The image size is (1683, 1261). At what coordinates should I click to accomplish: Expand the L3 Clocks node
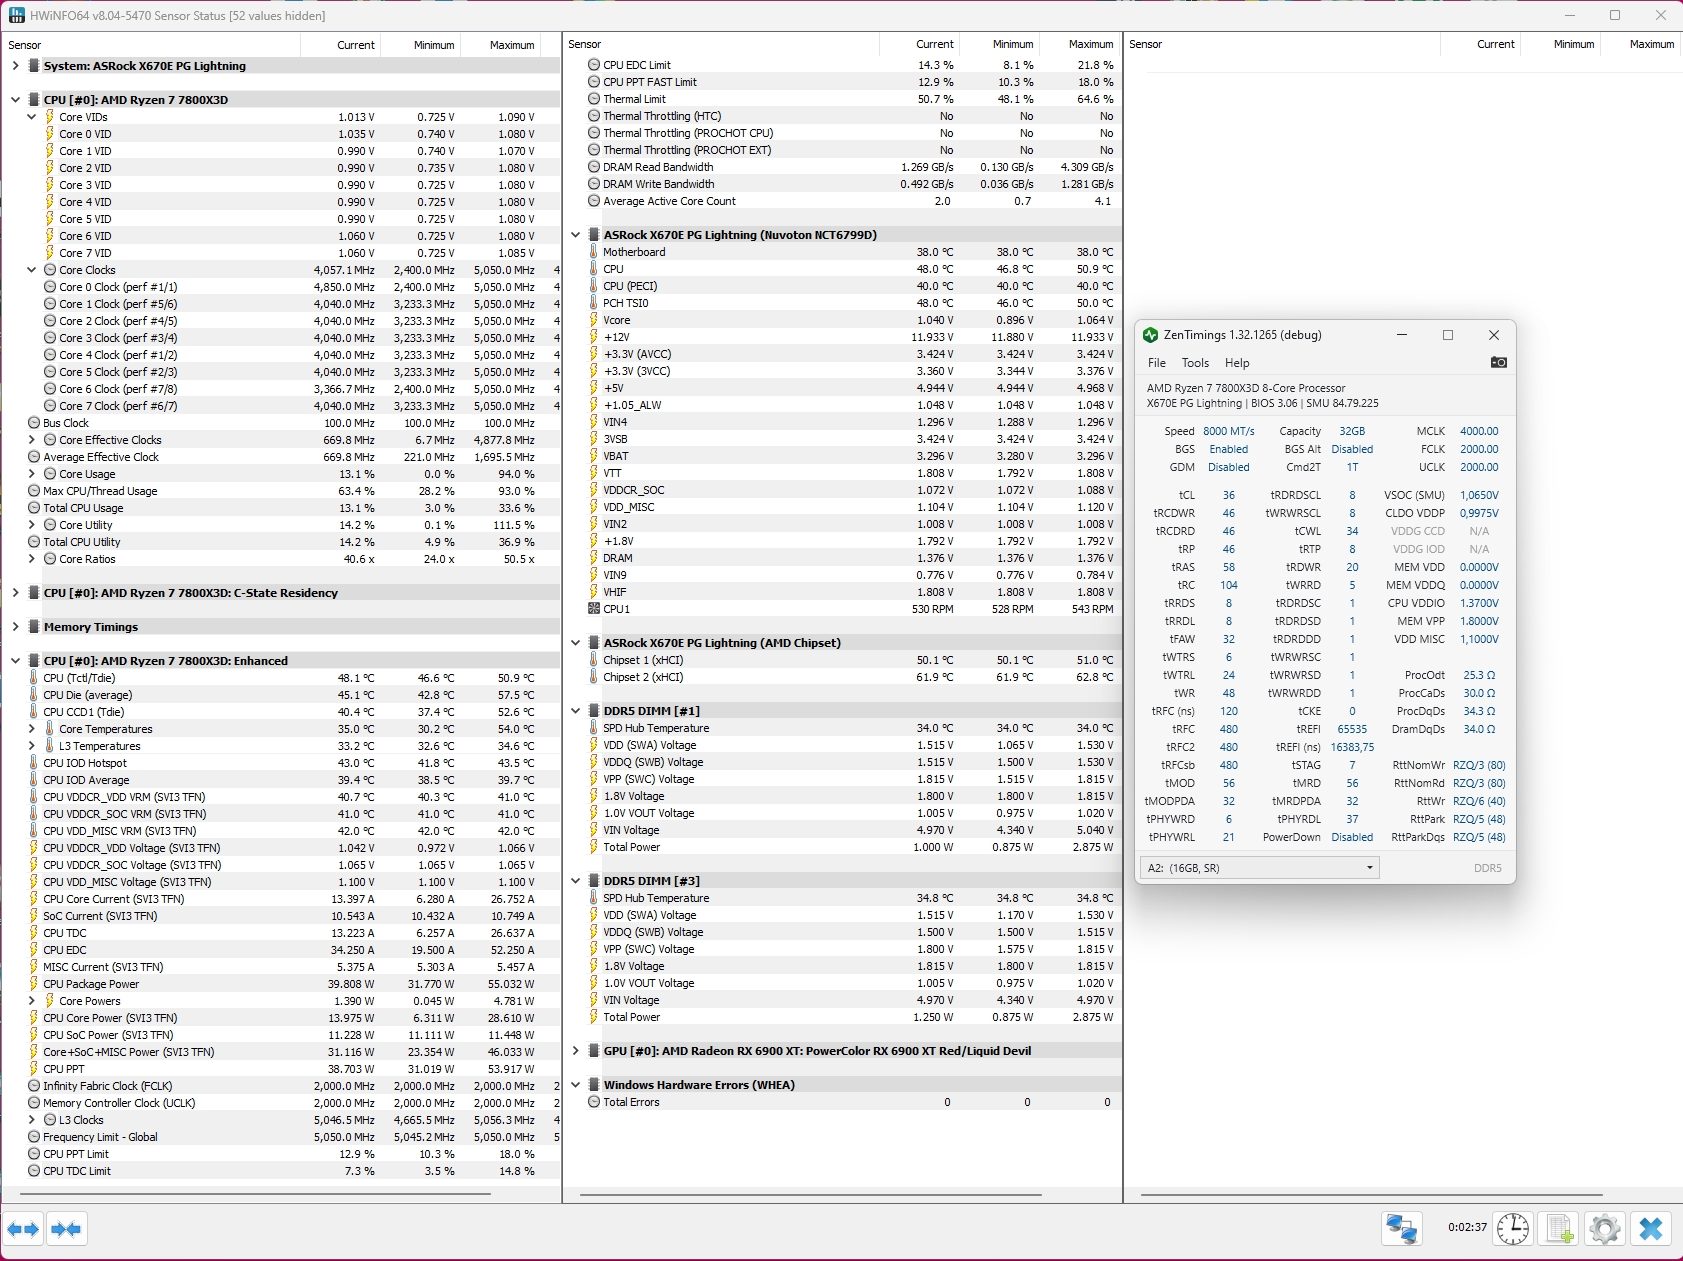pos(31,1120)
